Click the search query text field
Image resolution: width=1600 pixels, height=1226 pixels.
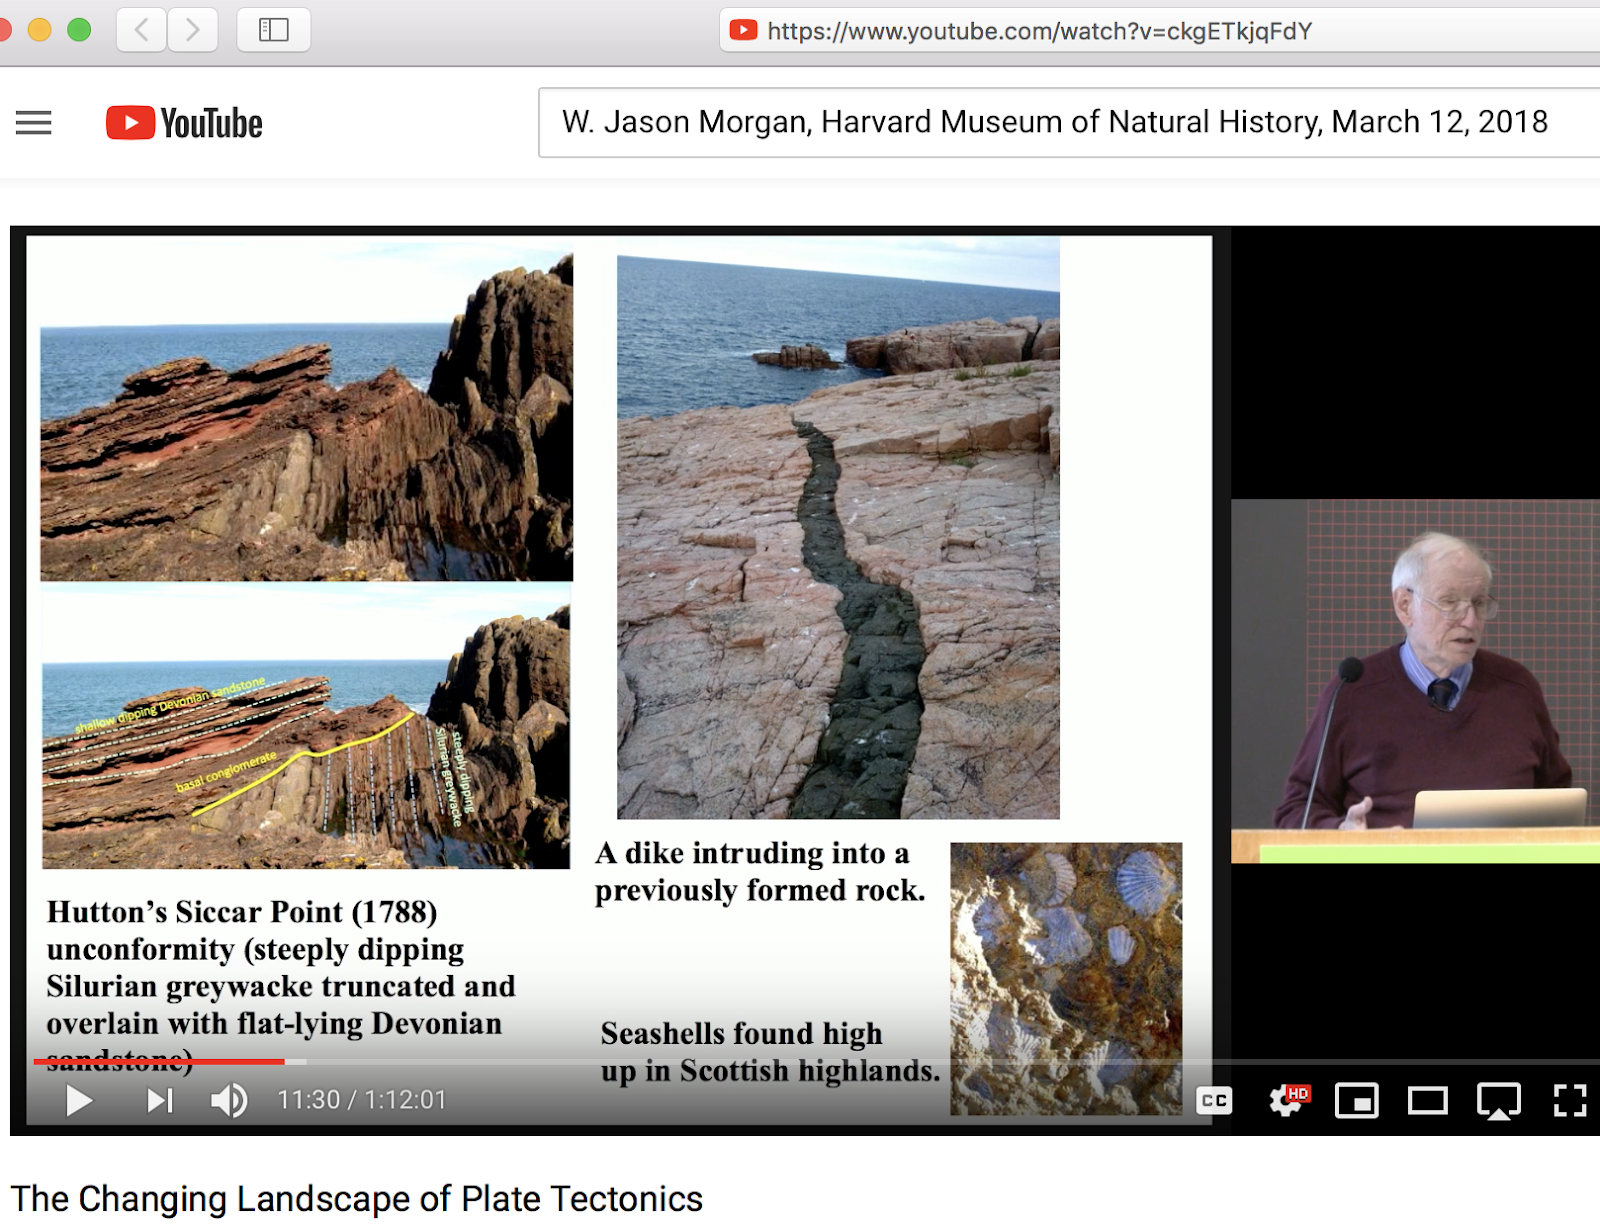(1050, 122)
